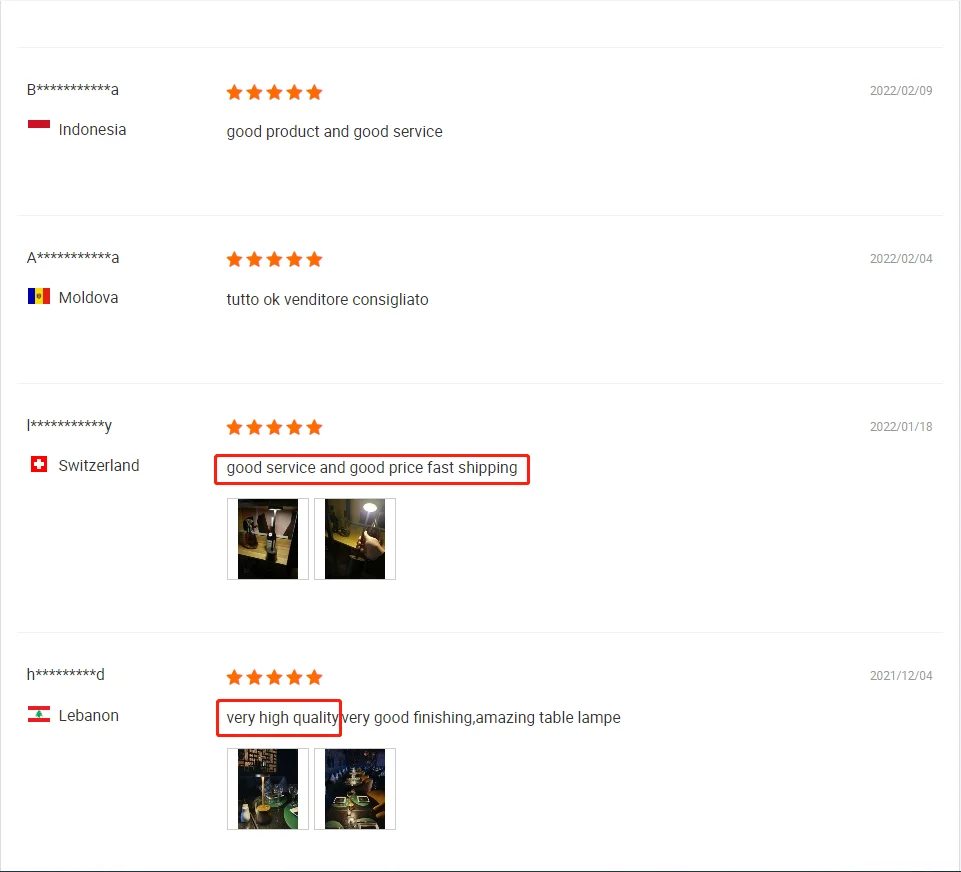Click the star rating of Indonesia review

click(274, 92)
